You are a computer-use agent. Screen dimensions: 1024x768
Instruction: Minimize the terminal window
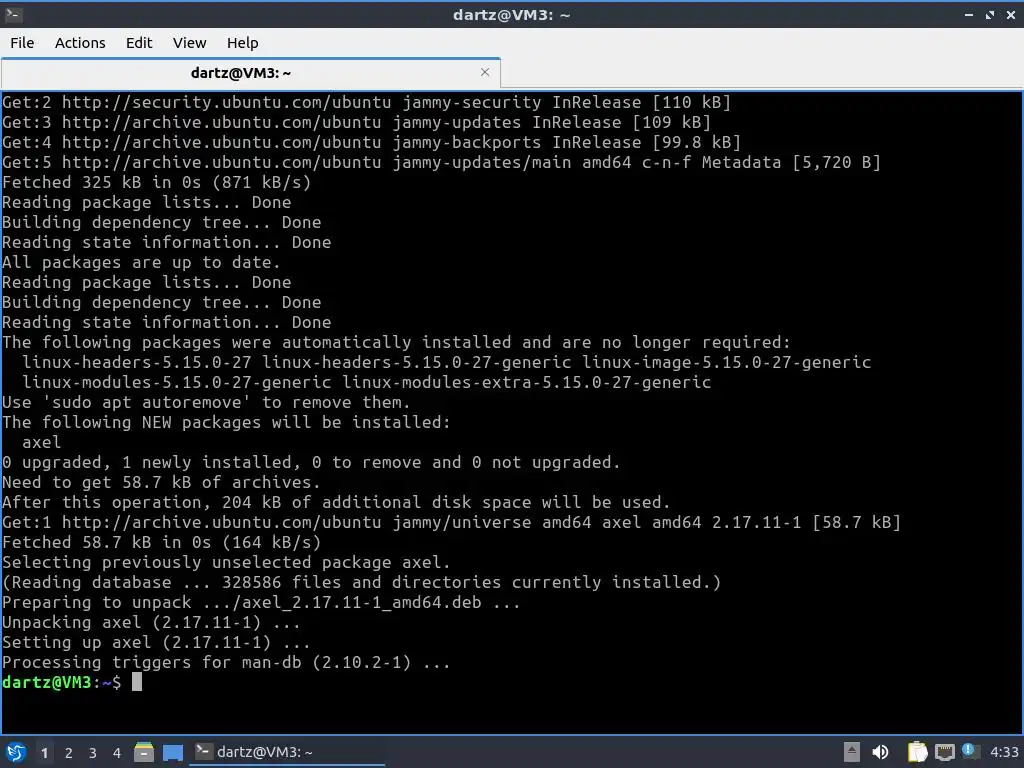point(969,14)
